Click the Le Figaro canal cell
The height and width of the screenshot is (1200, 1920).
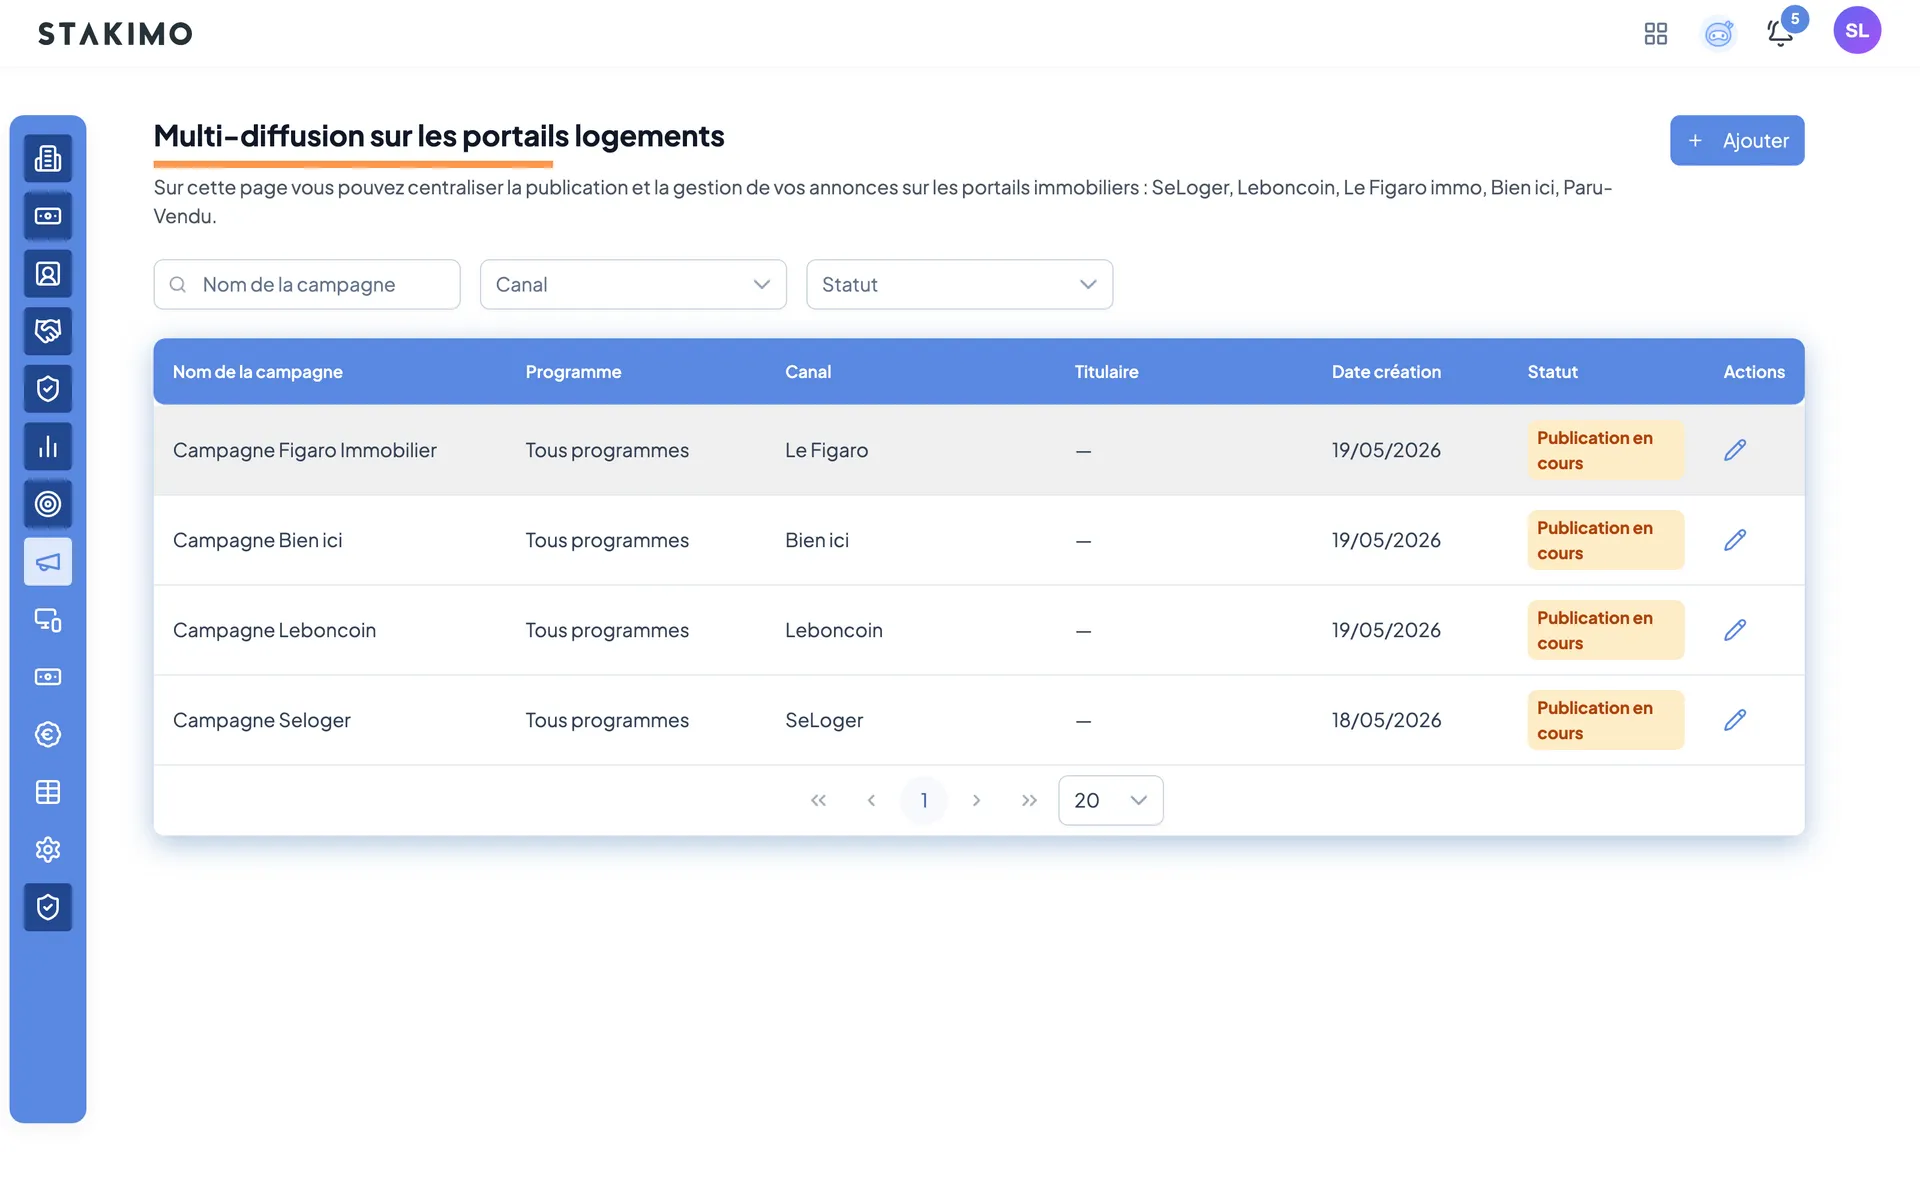(826, 450)
